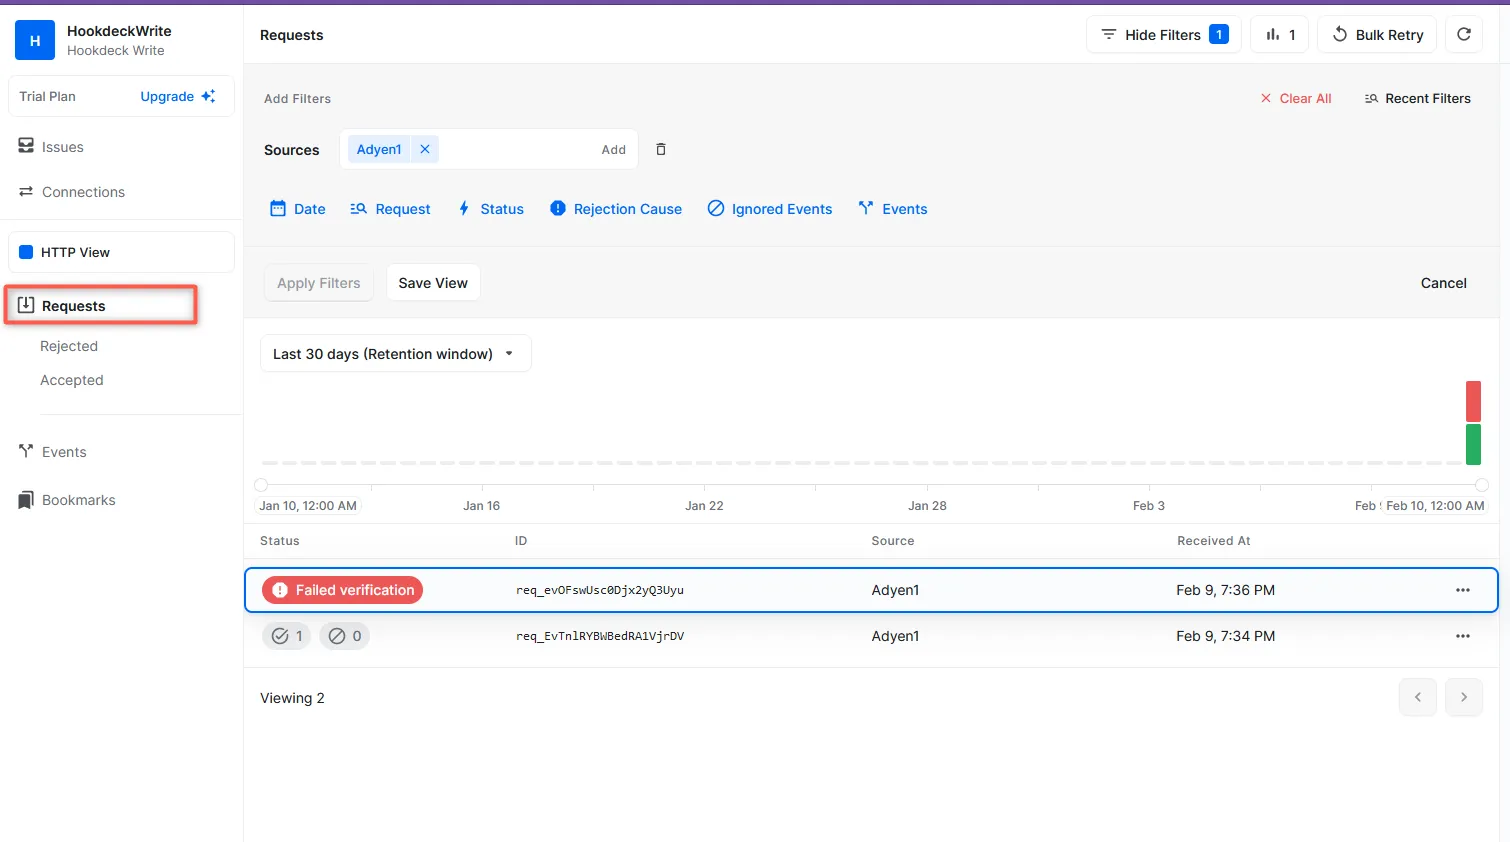Open the Last 30 days dropdown

point(396,354)
